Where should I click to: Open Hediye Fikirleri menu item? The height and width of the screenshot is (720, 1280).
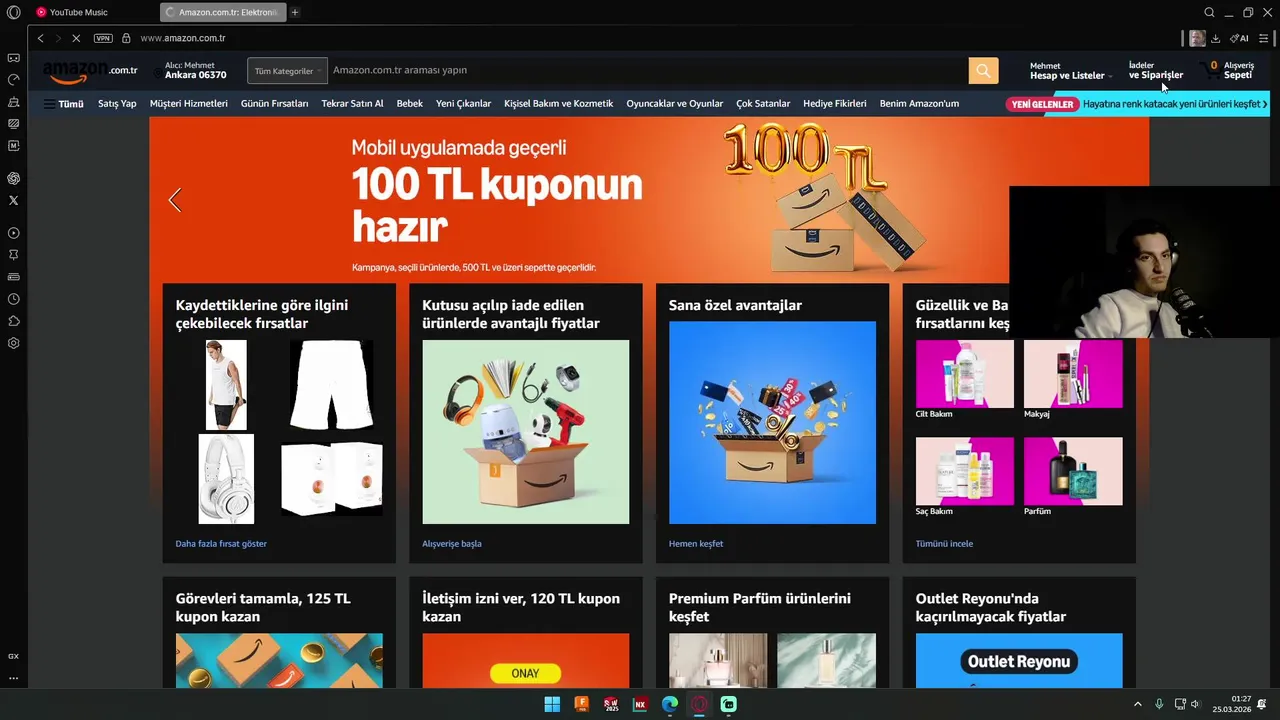pyautogui.click(x=834, y=104)
